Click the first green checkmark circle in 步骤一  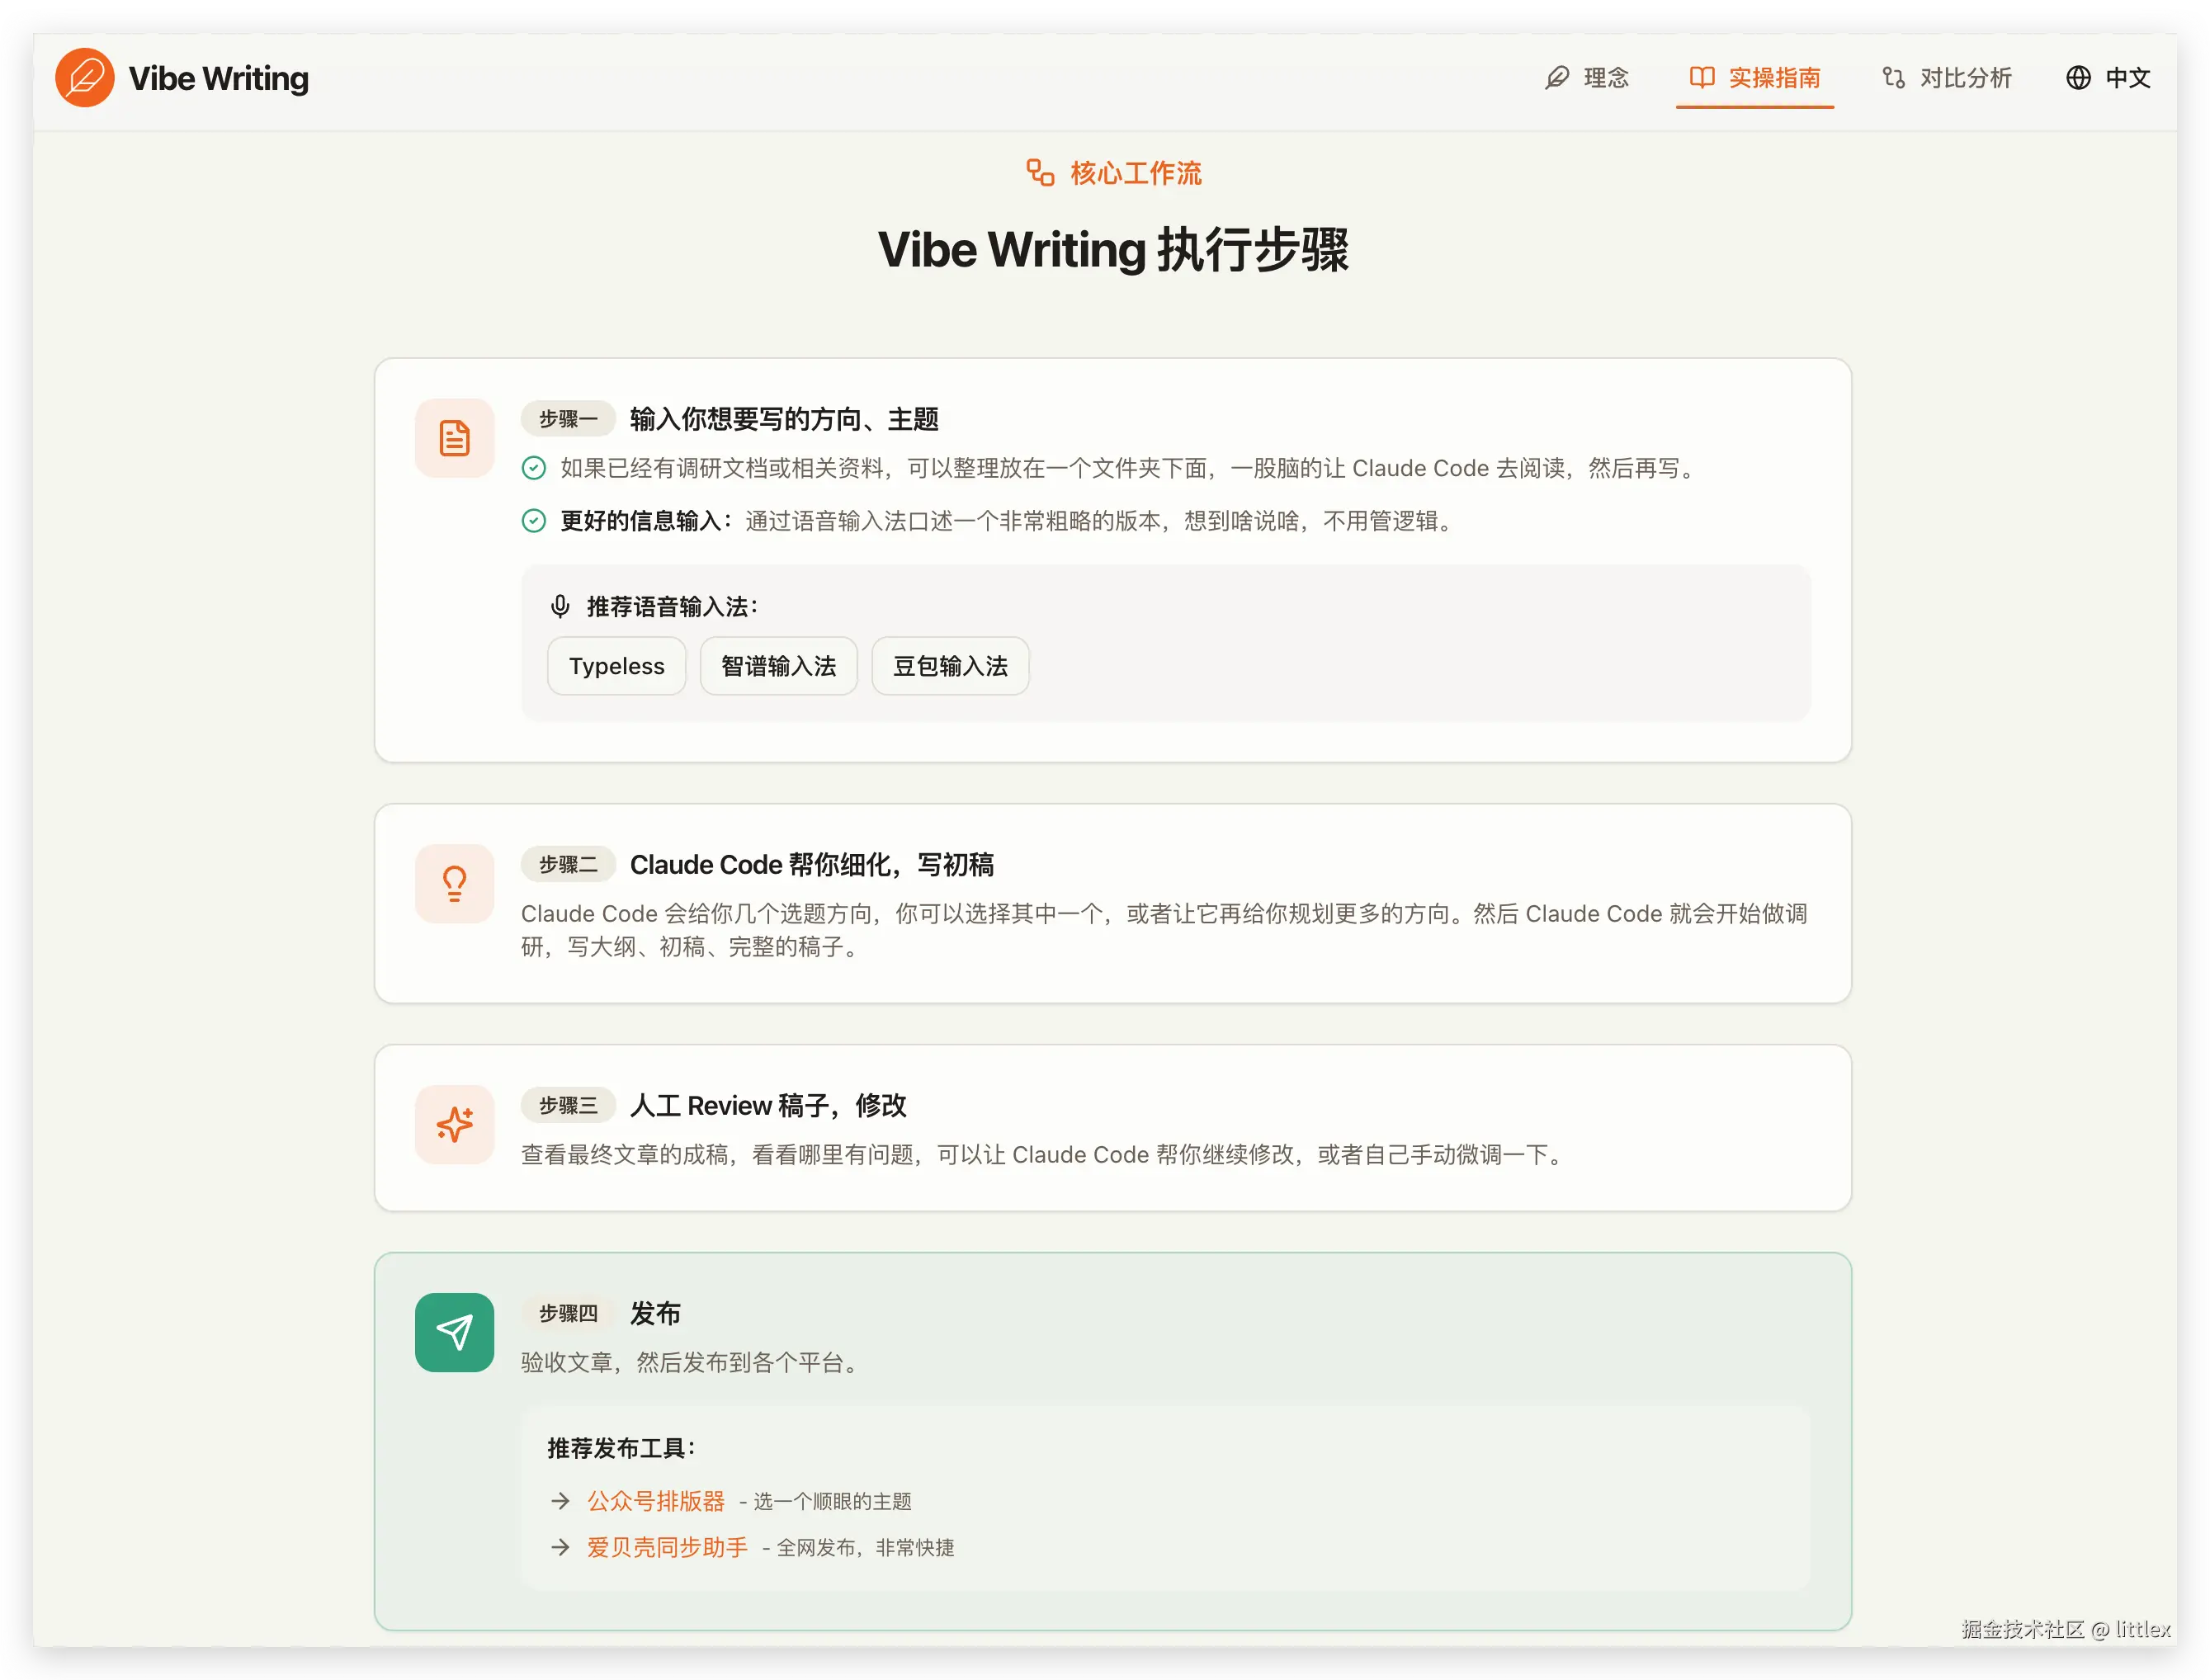click(533, 468)
